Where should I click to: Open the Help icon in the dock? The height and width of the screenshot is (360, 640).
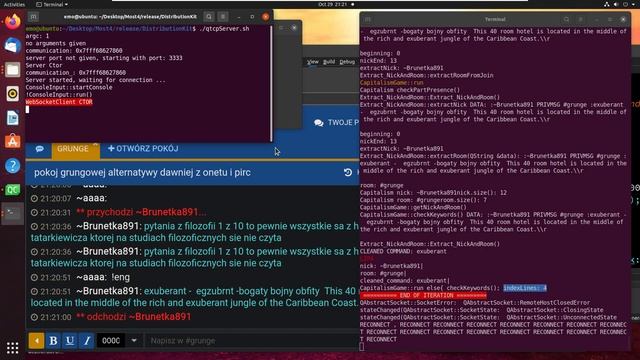(x=13, y=165)
